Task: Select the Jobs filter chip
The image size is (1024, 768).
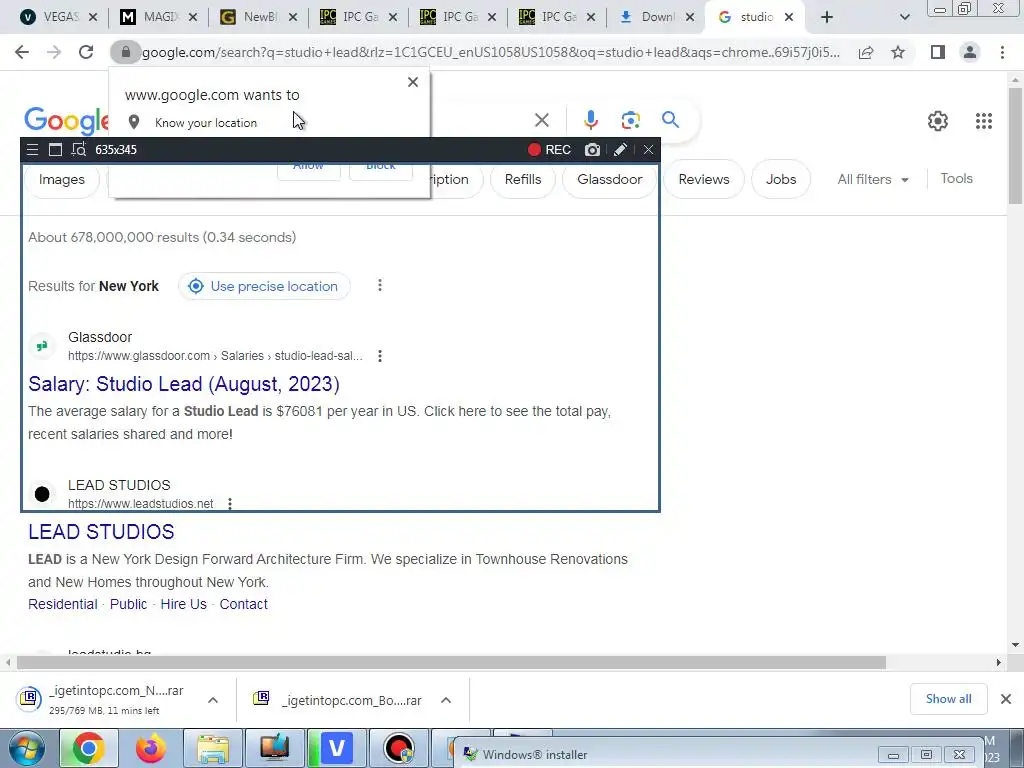Action: 781,180
